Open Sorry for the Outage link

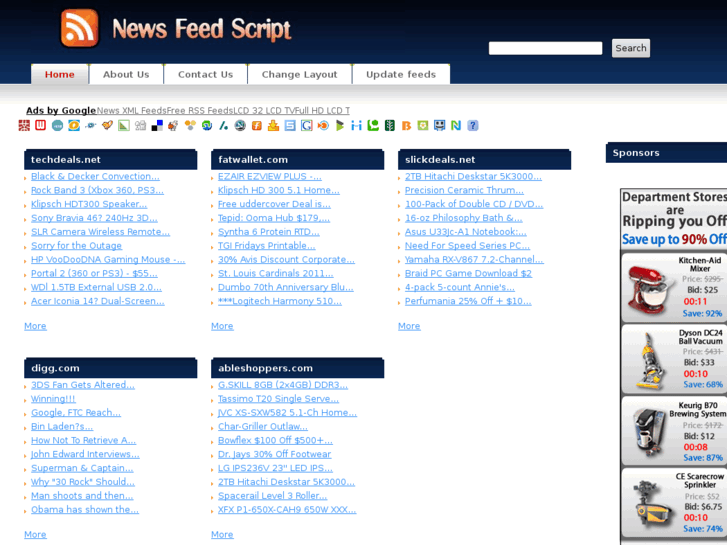(x=77, y=246)
